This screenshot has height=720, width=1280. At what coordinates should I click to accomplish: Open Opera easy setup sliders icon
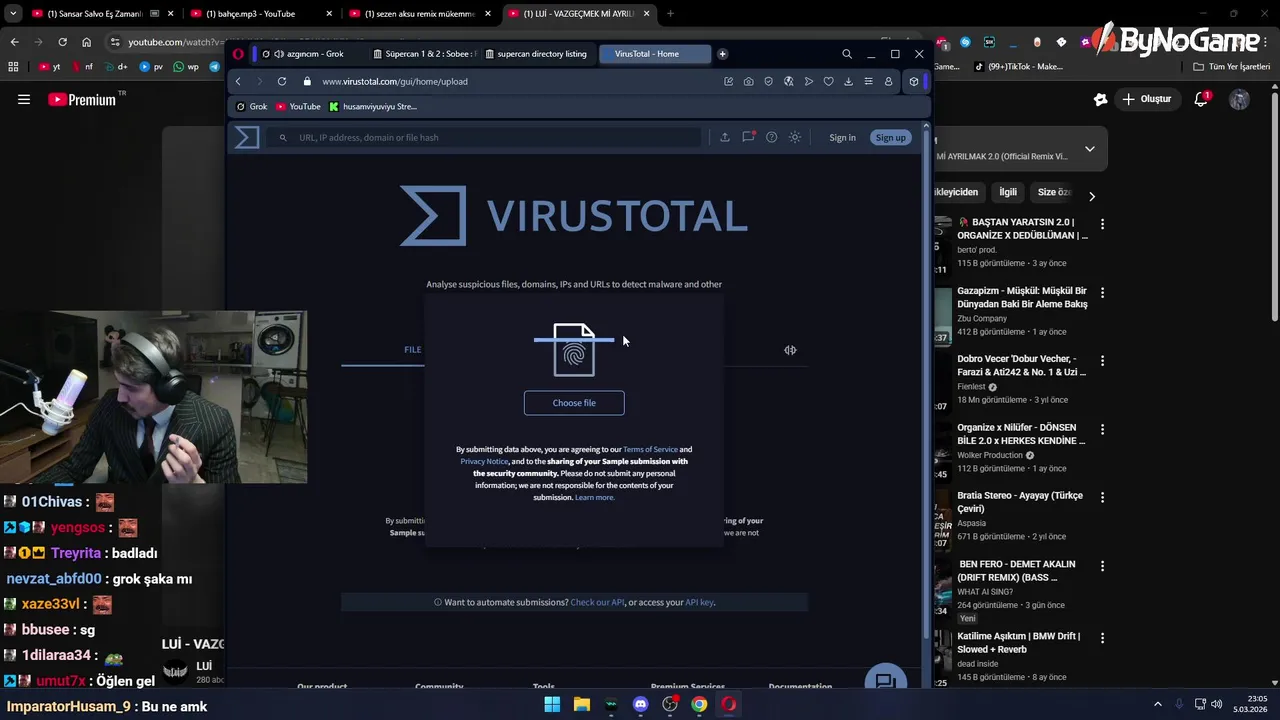pos(868,81)
